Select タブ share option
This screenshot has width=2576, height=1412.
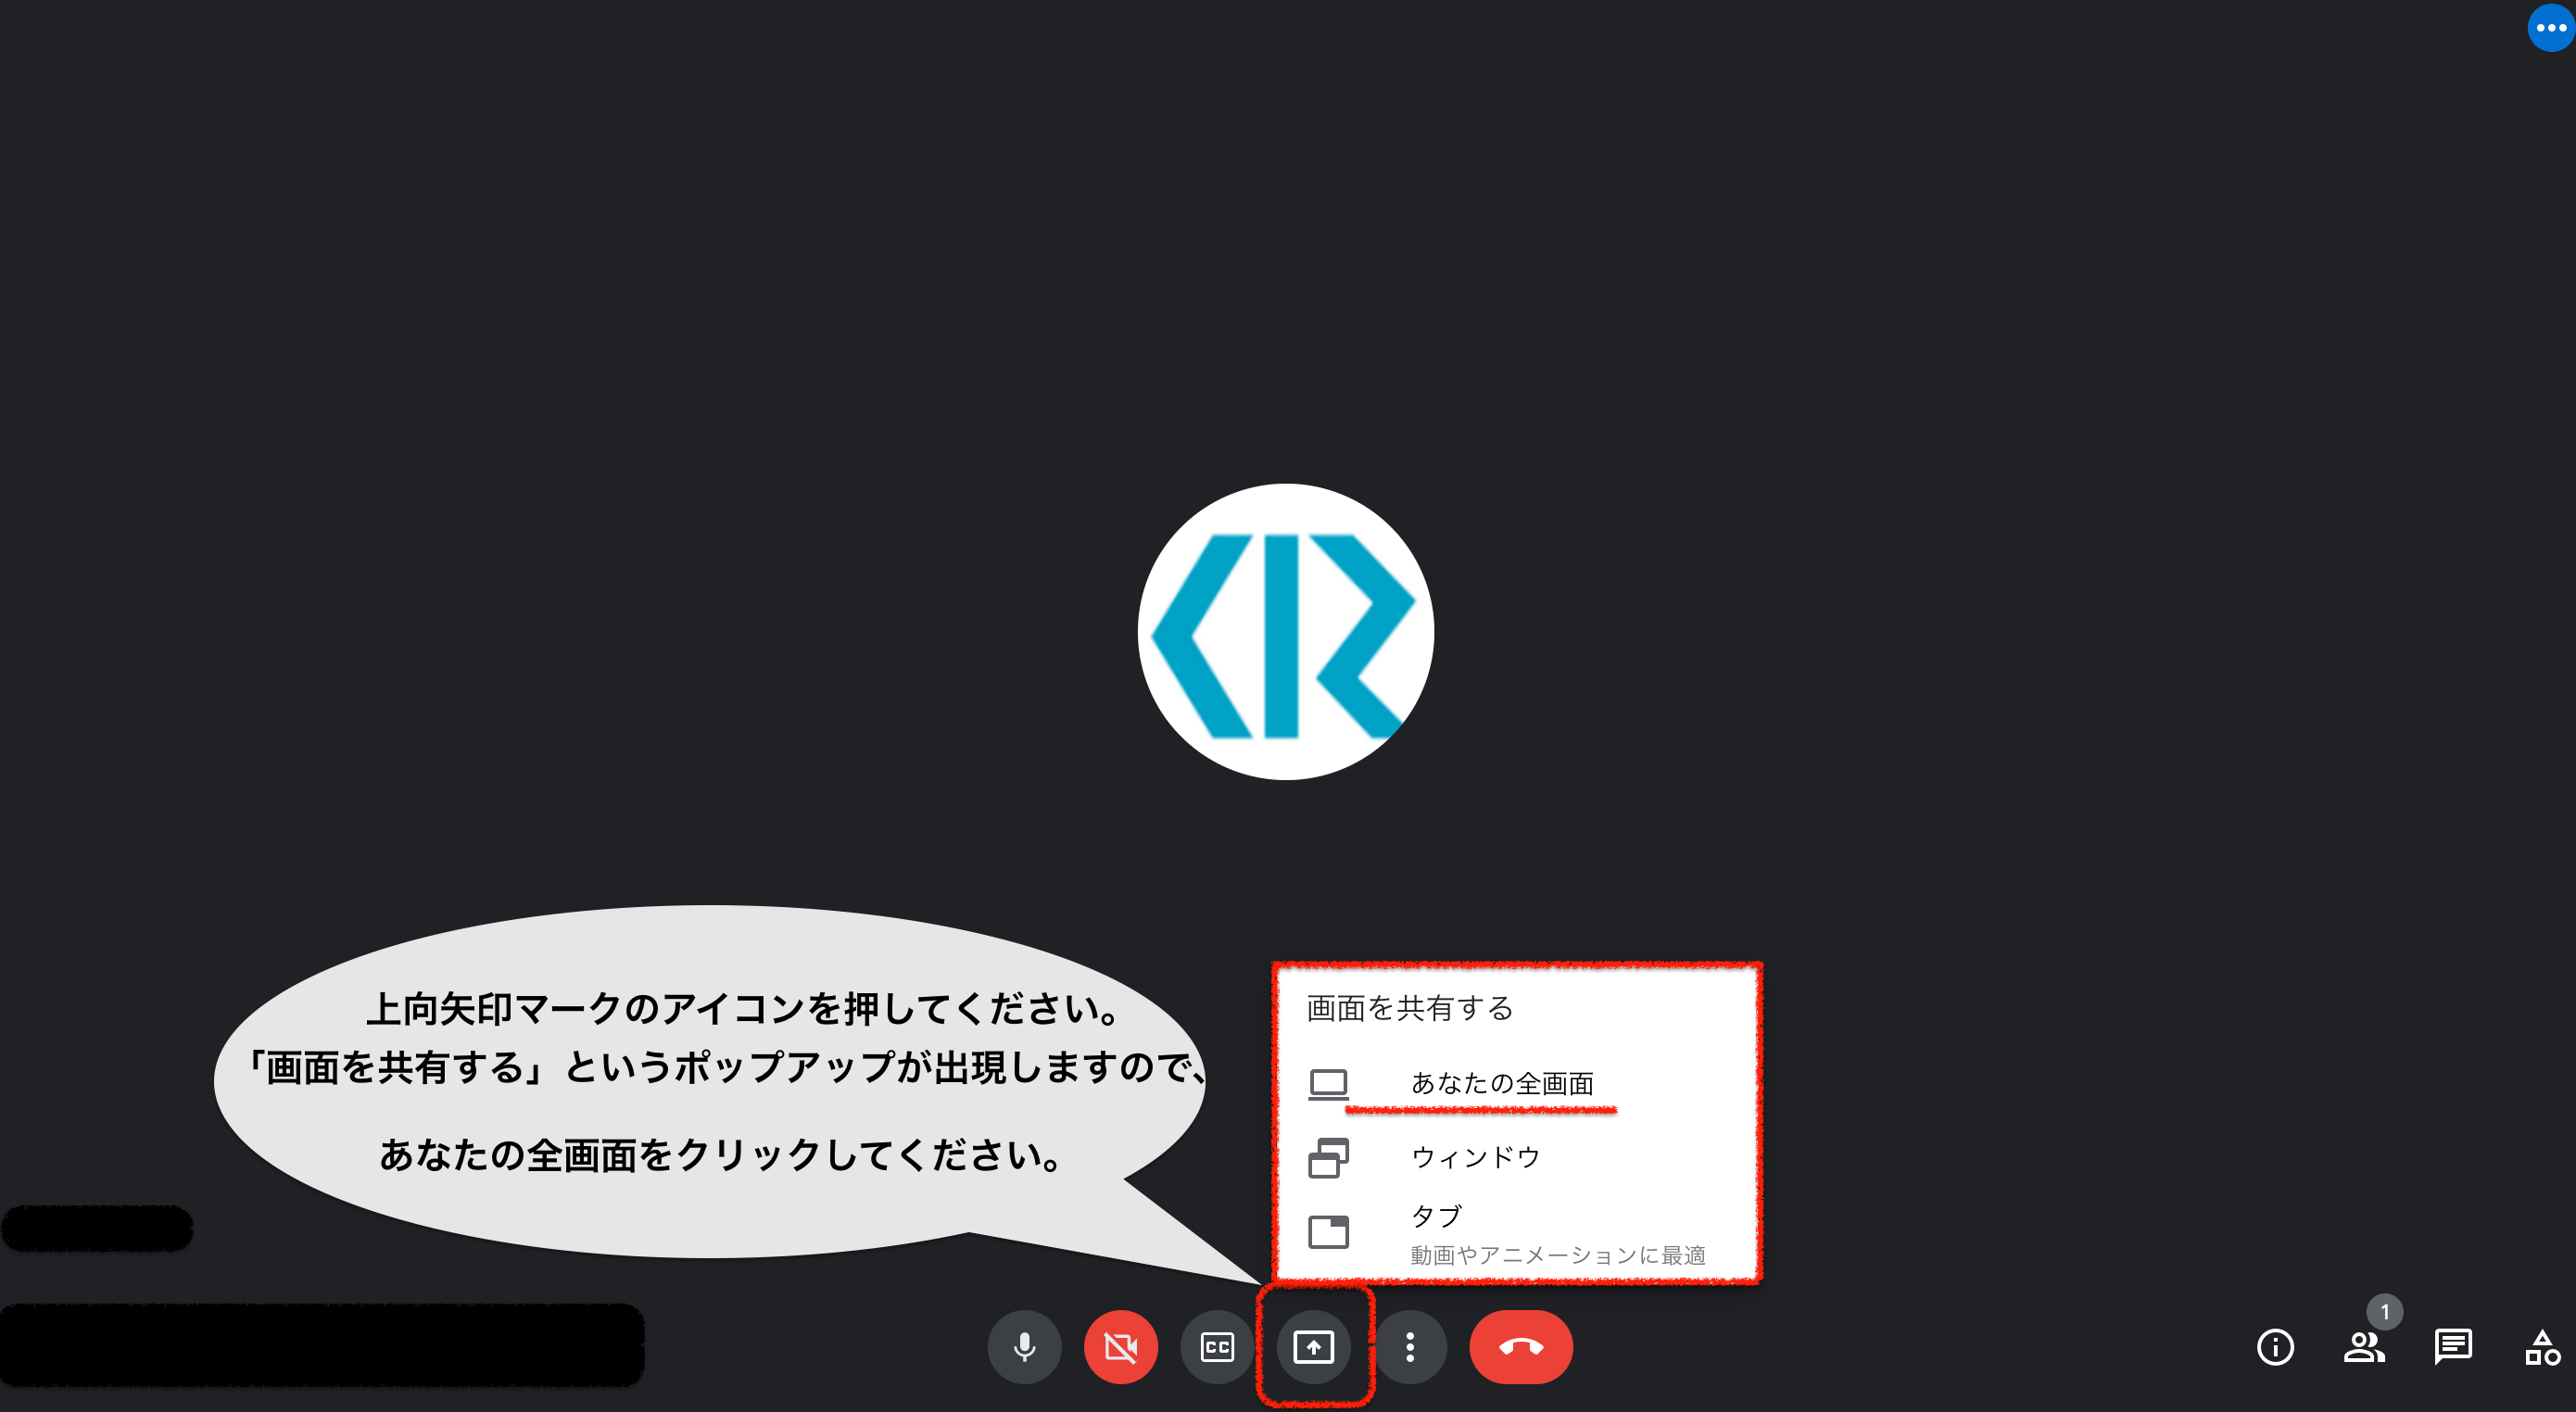coord(1436,1216)
